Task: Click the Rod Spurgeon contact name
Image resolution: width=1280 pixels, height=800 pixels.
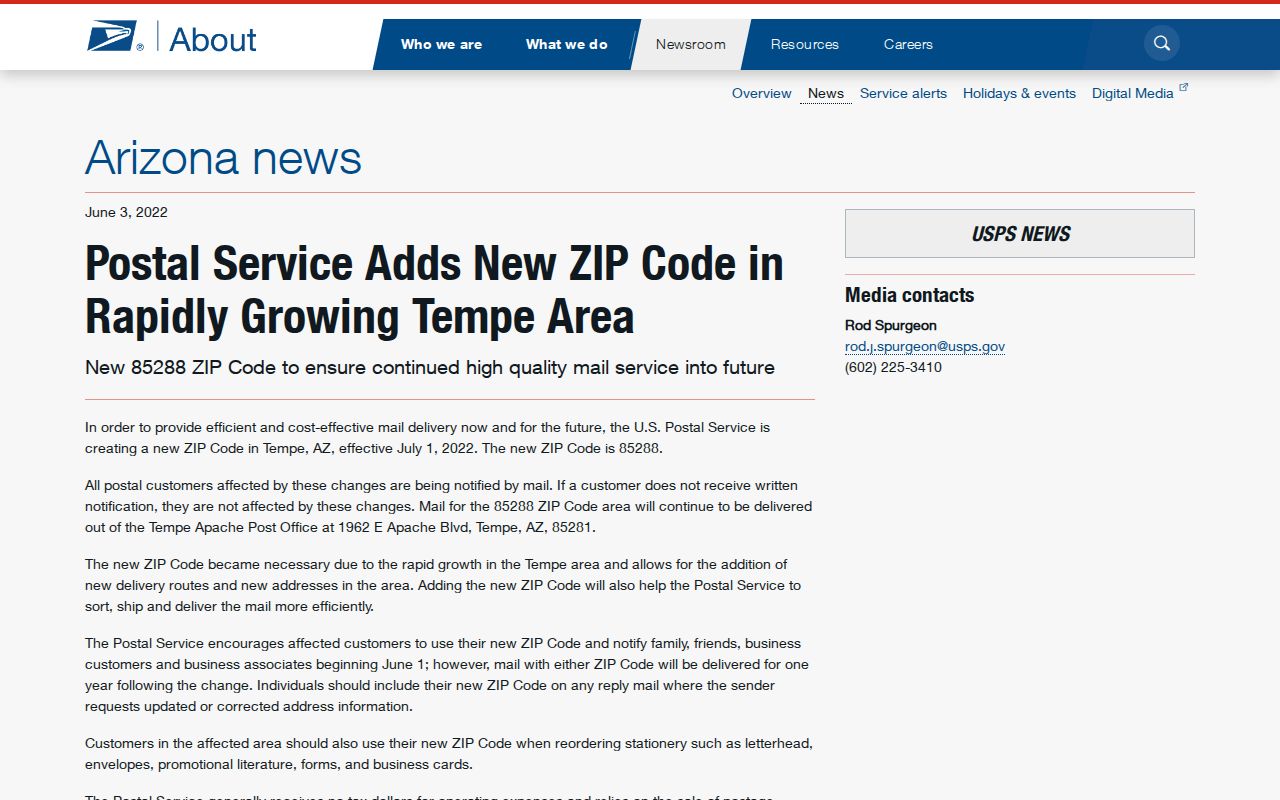Action: tap(891, 325)
